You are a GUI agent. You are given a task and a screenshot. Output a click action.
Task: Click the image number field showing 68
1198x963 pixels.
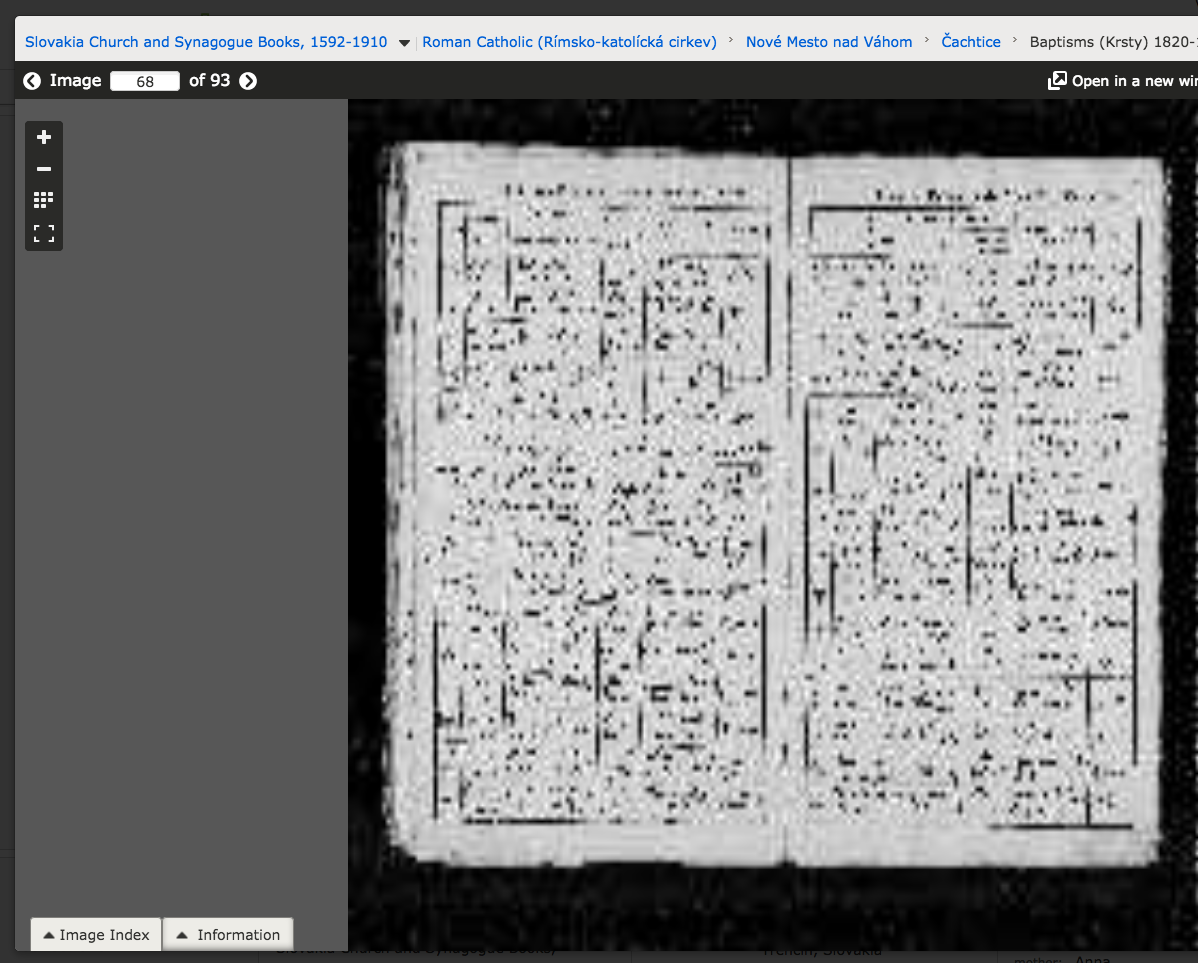click(x=145, y=82)
